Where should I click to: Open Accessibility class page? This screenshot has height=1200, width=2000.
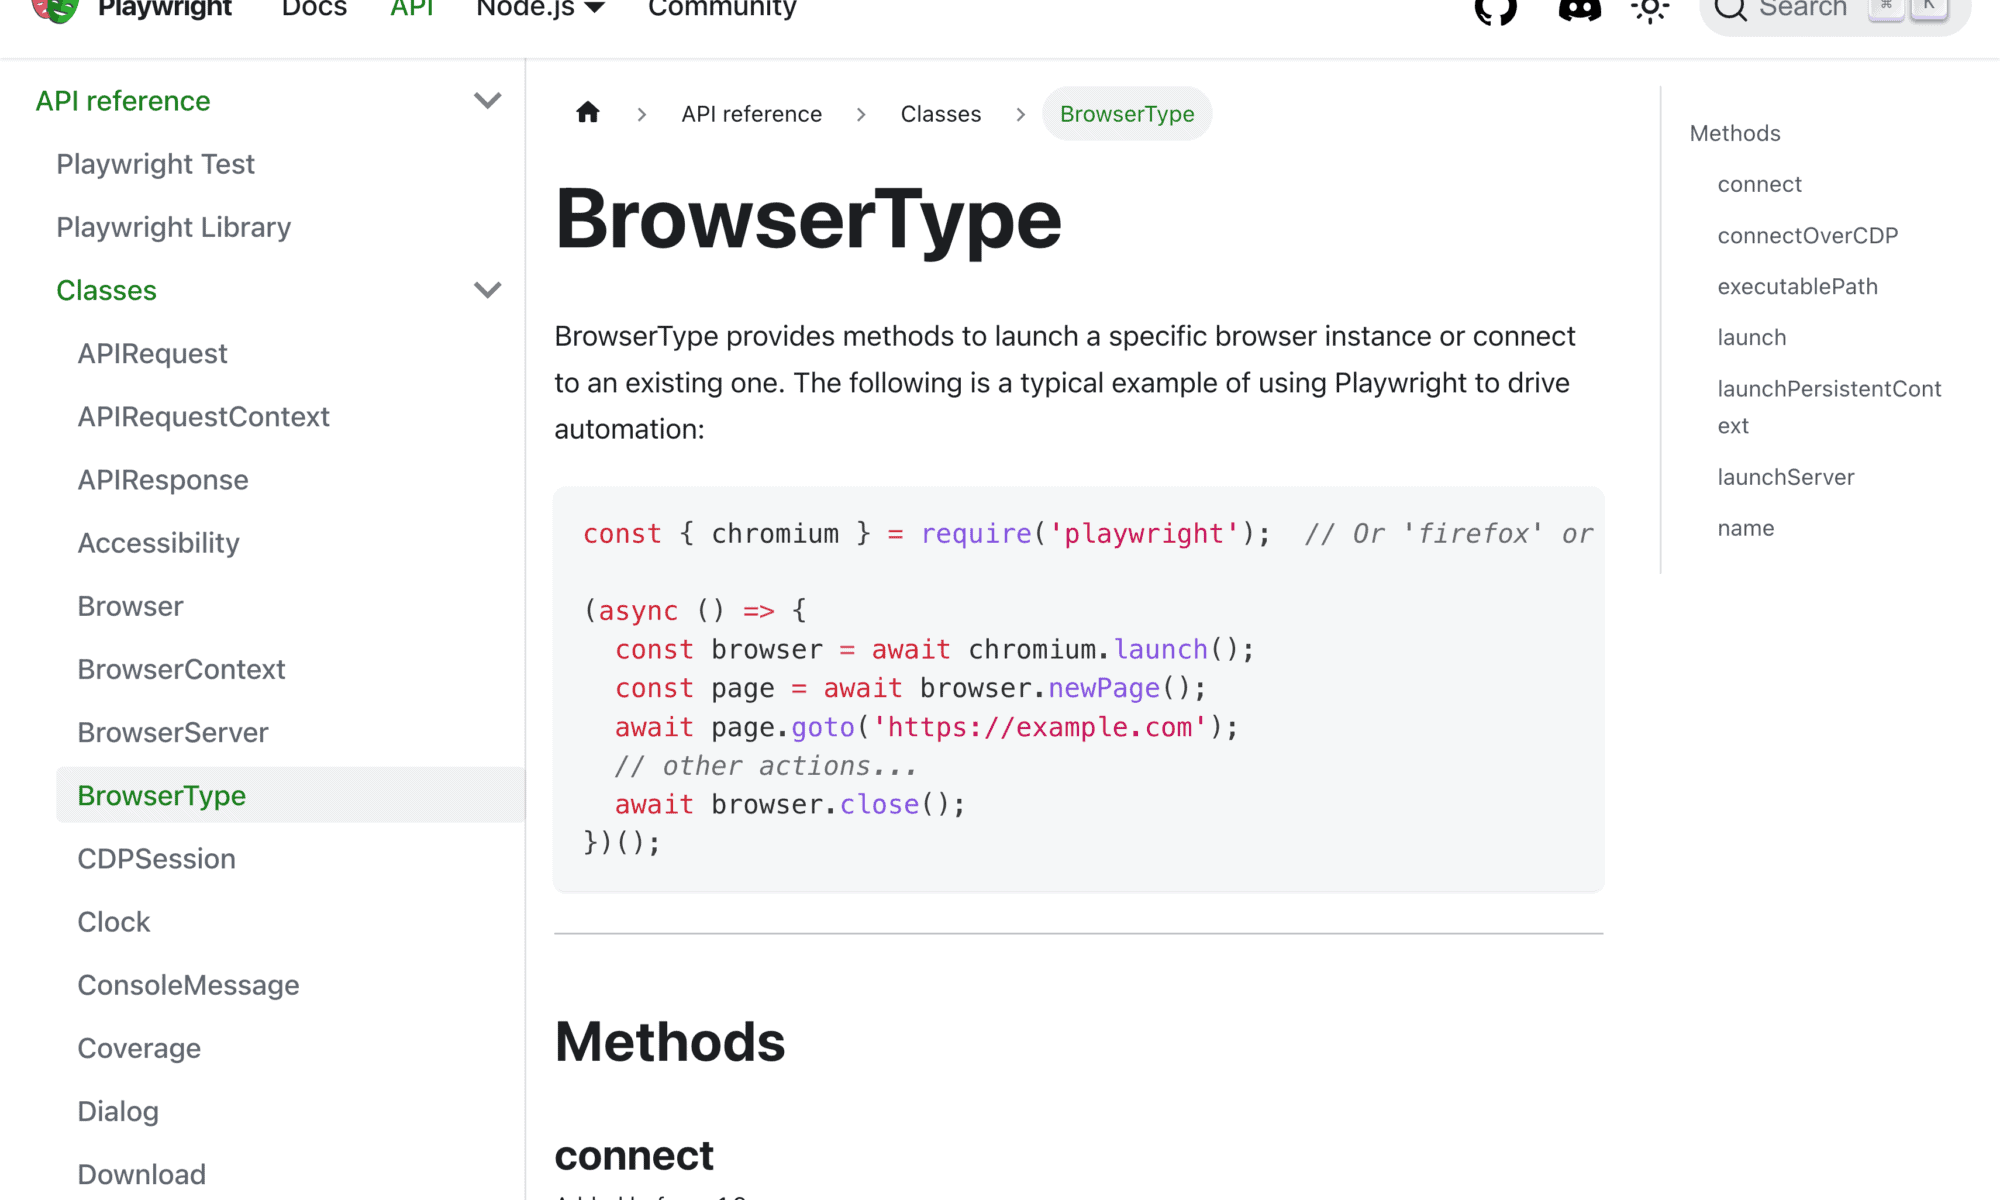click(x=158, y=543)
